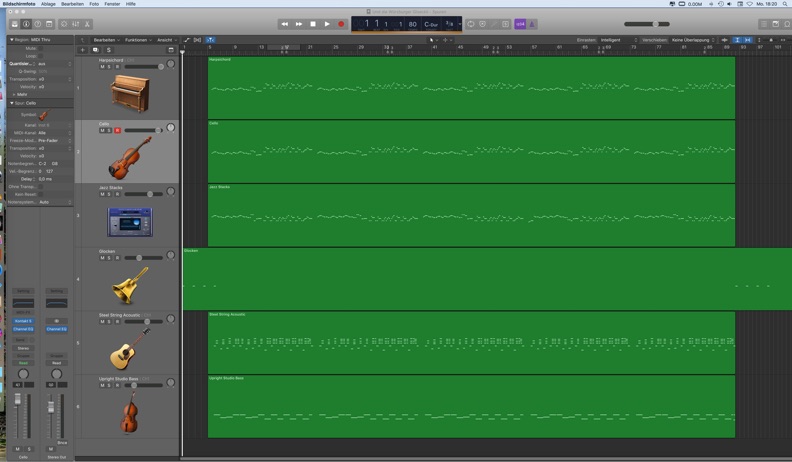Viewport: 792px width, 462px height.
Task: Open the Note Pads button
Action: 776,24
